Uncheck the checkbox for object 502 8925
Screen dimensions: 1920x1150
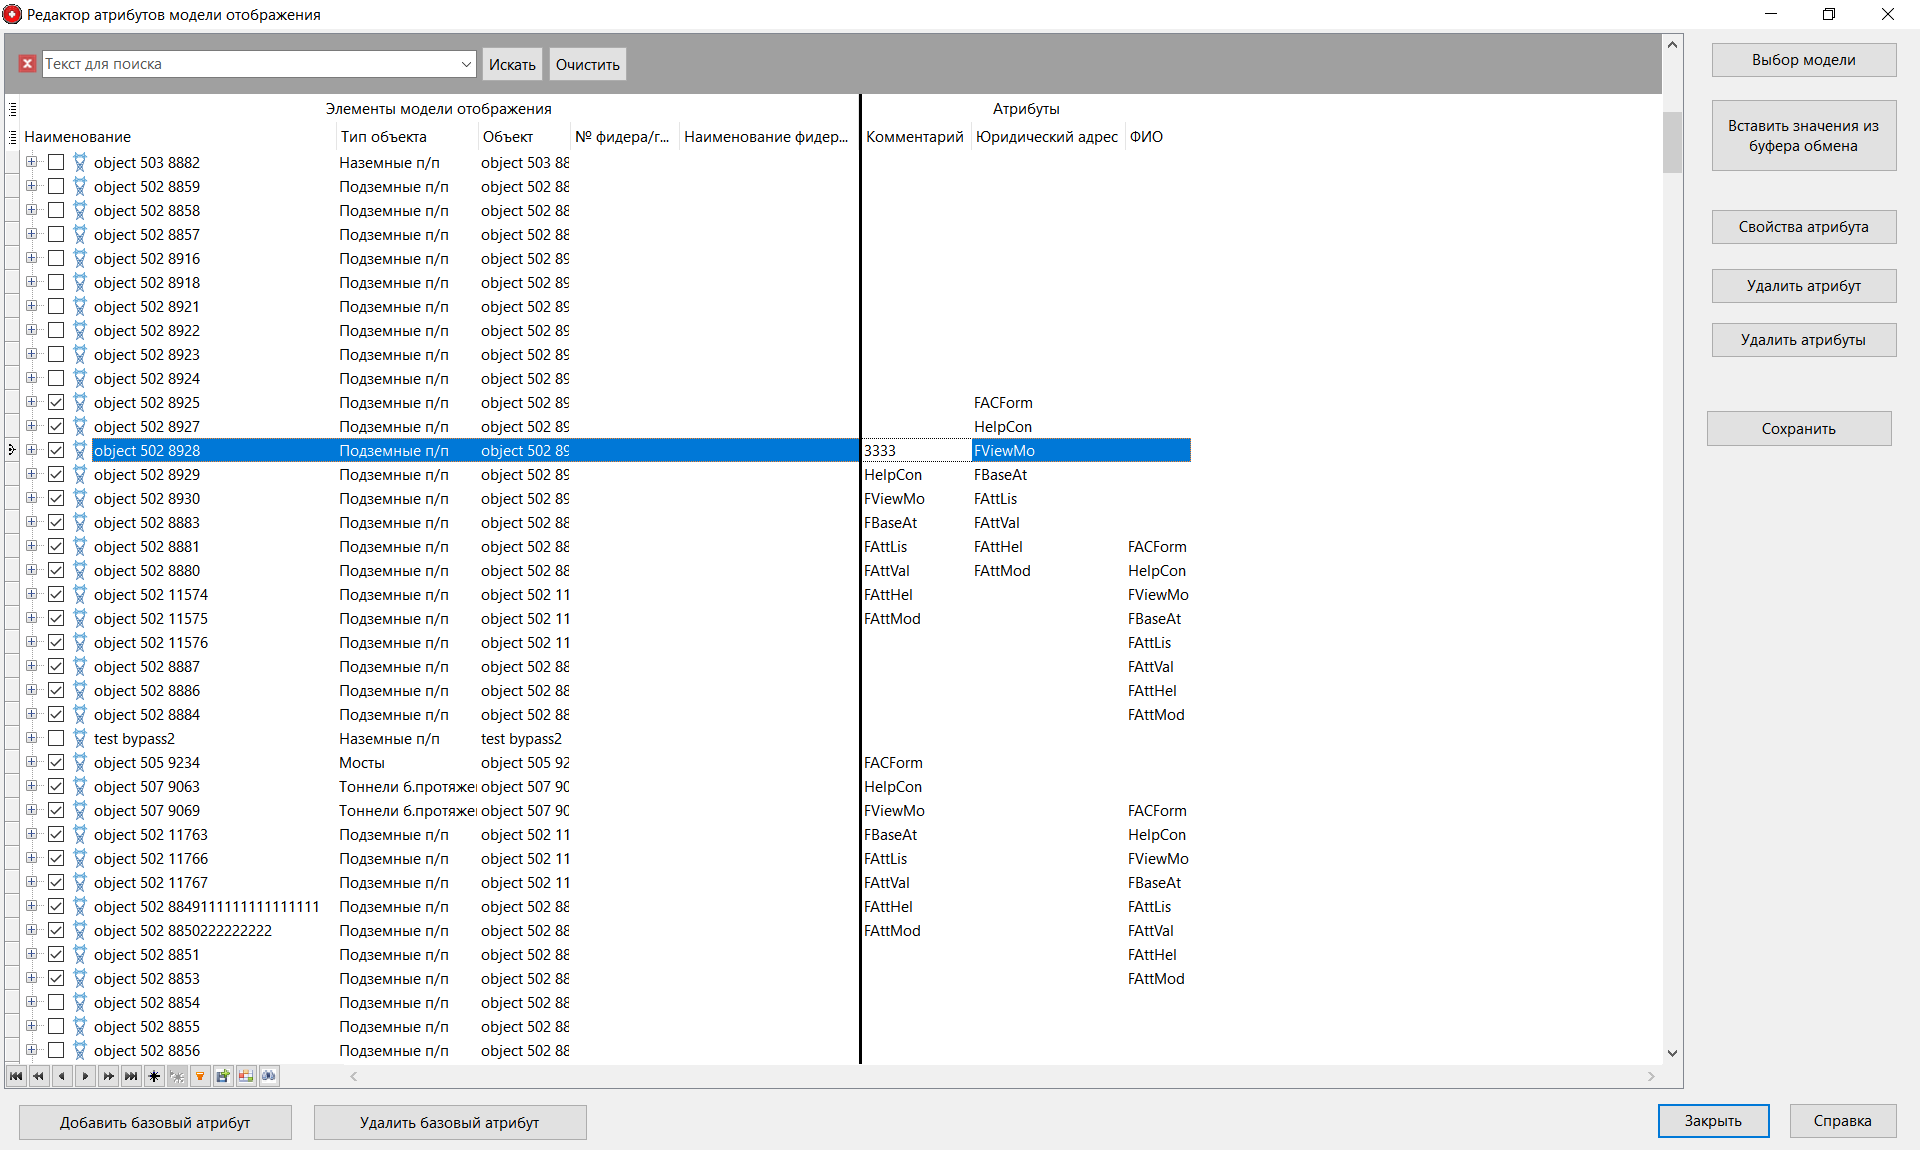tap(57, 402)
